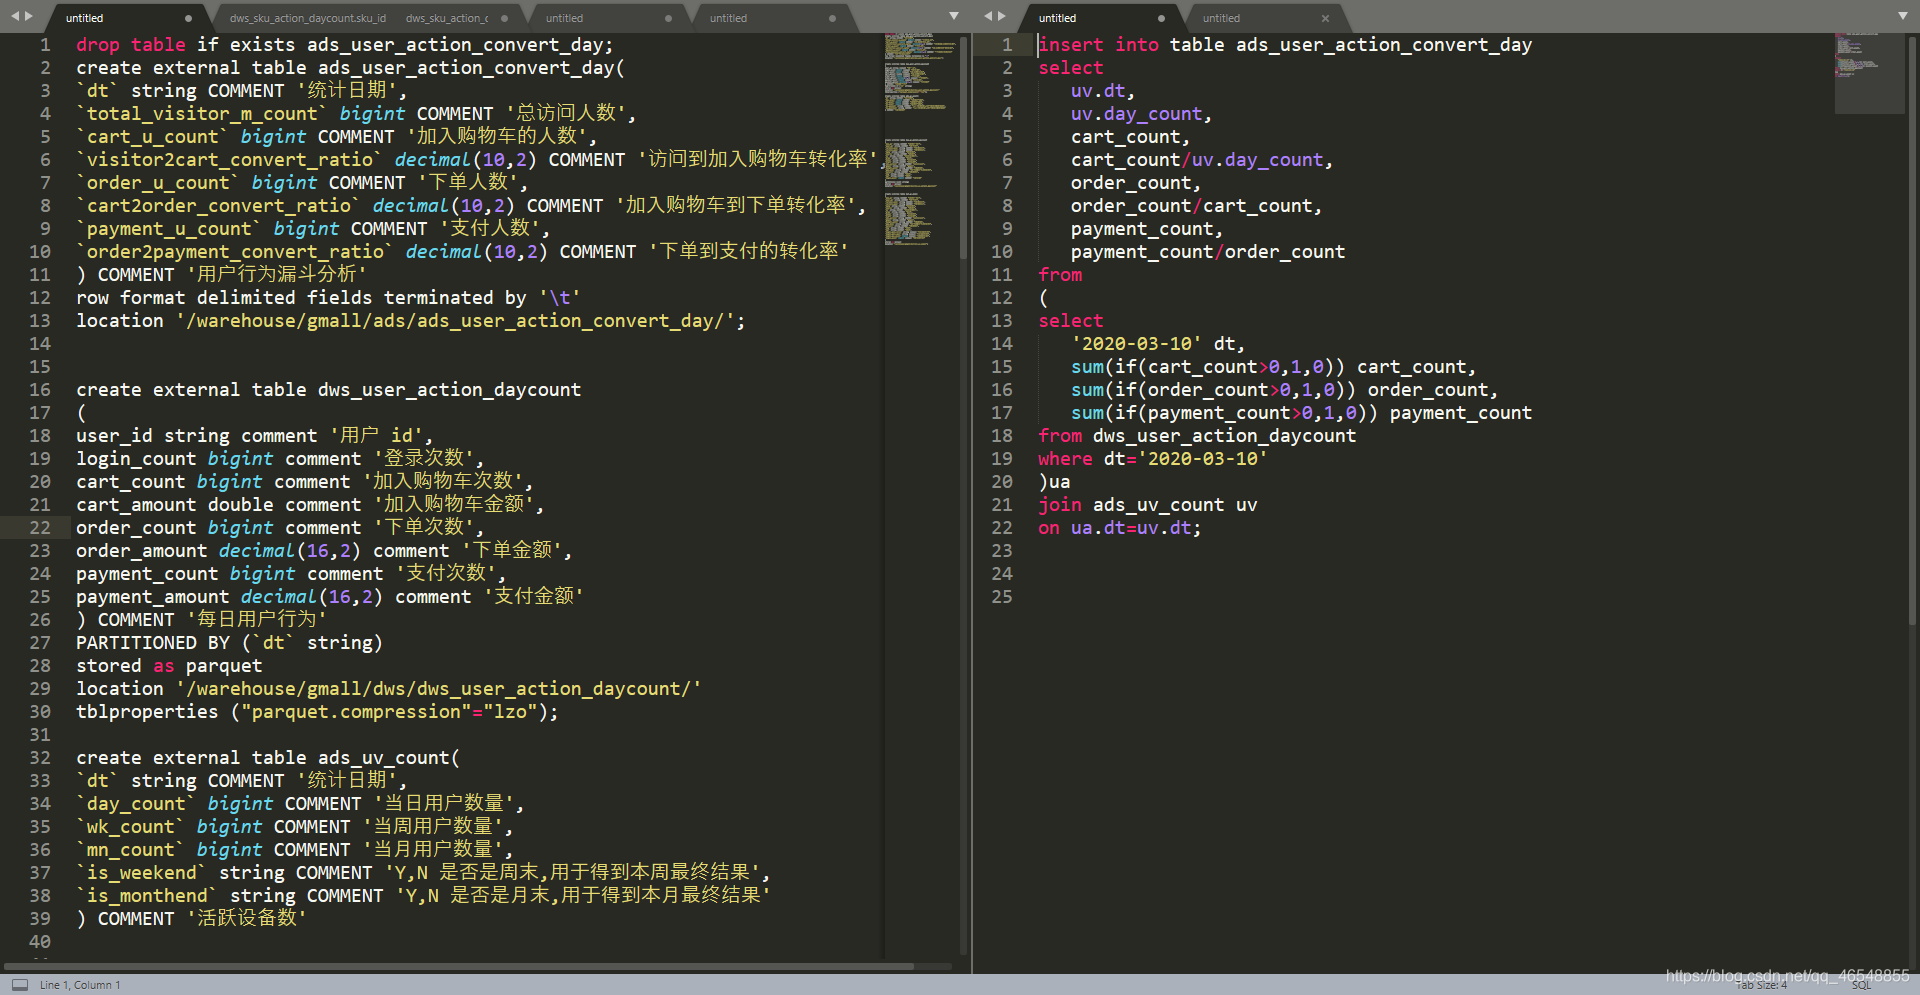1920x995 pixels.
Task: Click 'create external table dws_user_action_daycount' line
Action: coord(328,389)
